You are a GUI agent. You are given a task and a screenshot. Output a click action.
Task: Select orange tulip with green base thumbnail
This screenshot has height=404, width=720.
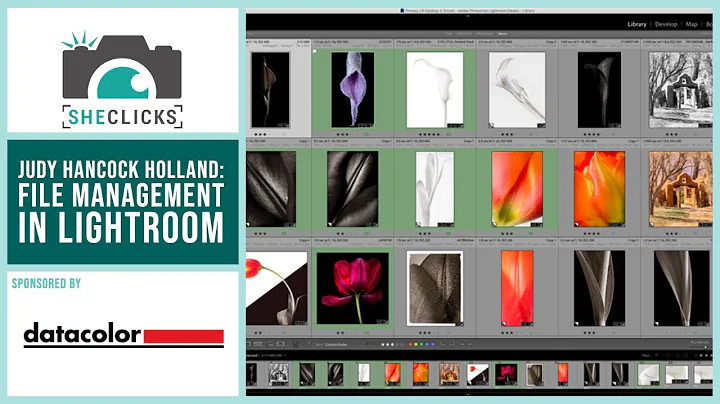(x=517, y=189)
